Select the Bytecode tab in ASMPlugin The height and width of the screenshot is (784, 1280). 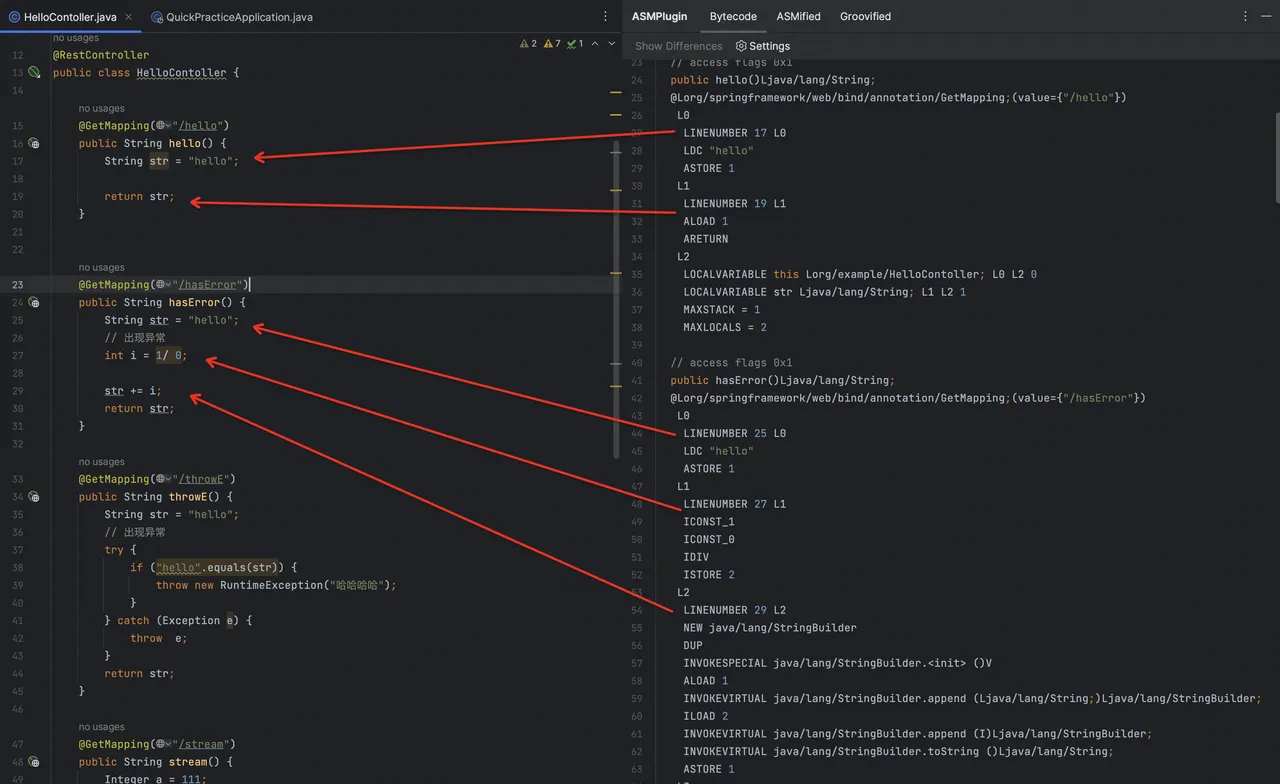point(733,16)
